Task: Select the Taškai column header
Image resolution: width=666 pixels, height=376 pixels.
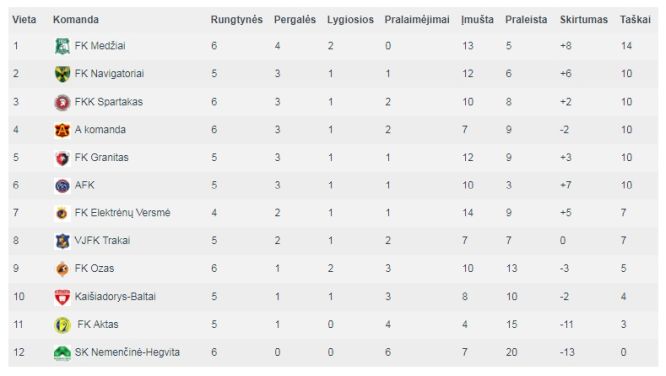Action: click(635, 20)
